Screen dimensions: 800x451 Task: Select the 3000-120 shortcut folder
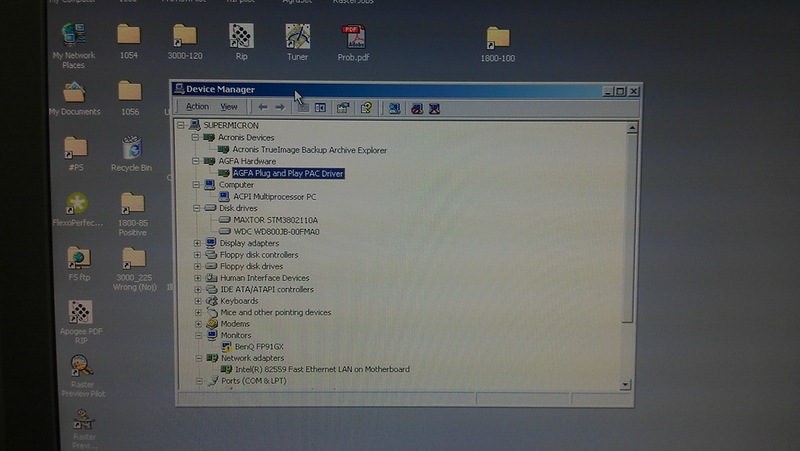tap(185, 42)
